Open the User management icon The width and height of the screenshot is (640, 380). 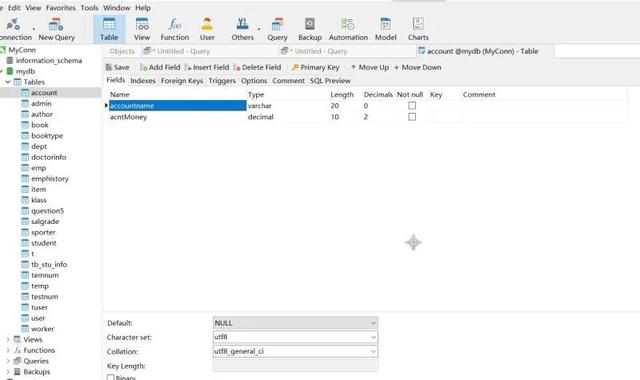pyautogui.click(x=207, y=29)
